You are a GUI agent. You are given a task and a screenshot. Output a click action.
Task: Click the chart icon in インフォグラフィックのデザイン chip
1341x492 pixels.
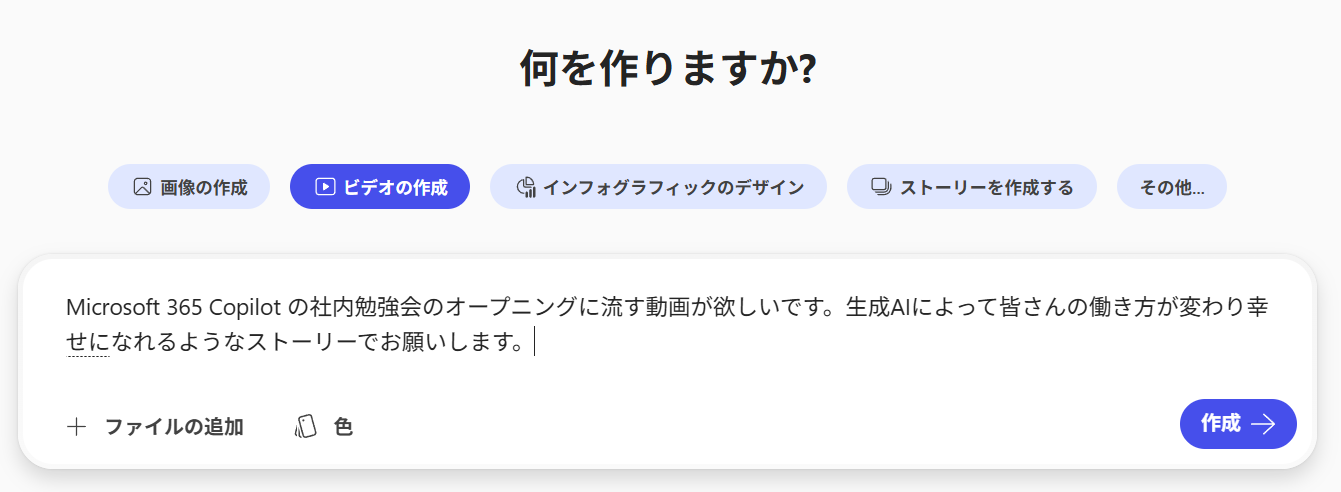526,187
